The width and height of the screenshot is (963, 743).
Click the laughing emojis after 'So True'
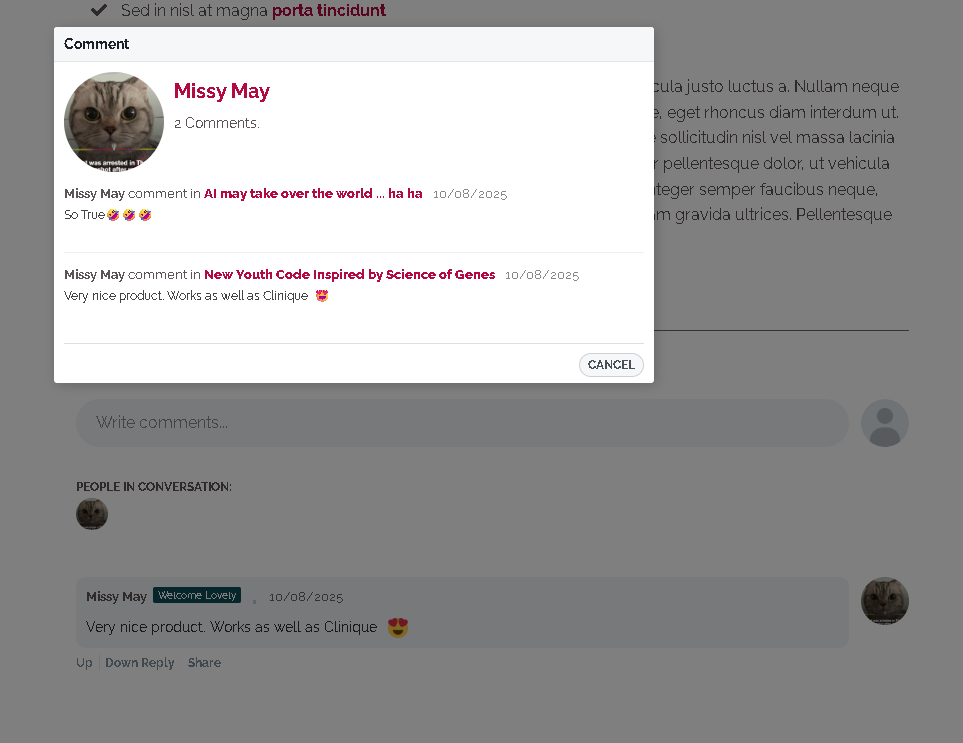point(129,215)
